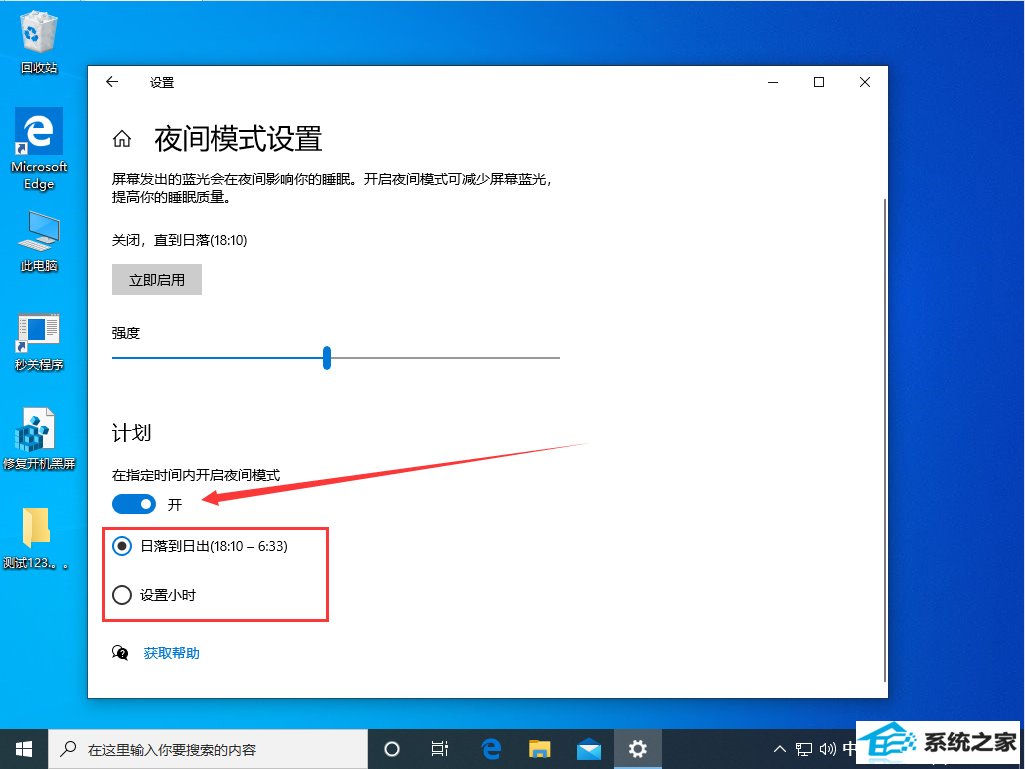Turn off the scheduled night light toggle
Screen dimensions: 1025x769
(x=134, y=504)
